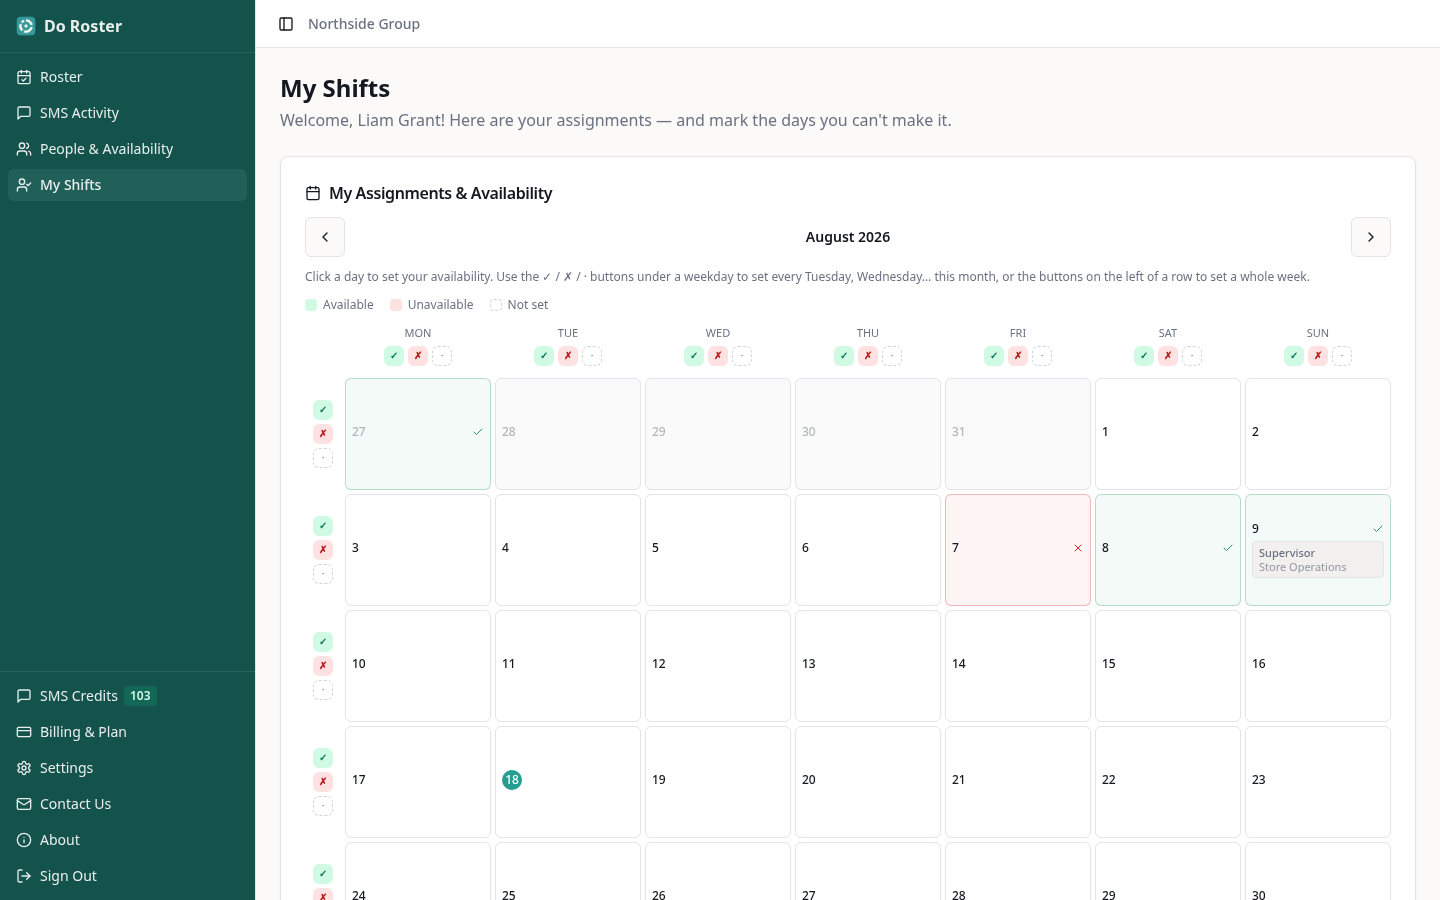Mark all Sundays unavailable
Screen dimensions: 1440x900
1318,356
